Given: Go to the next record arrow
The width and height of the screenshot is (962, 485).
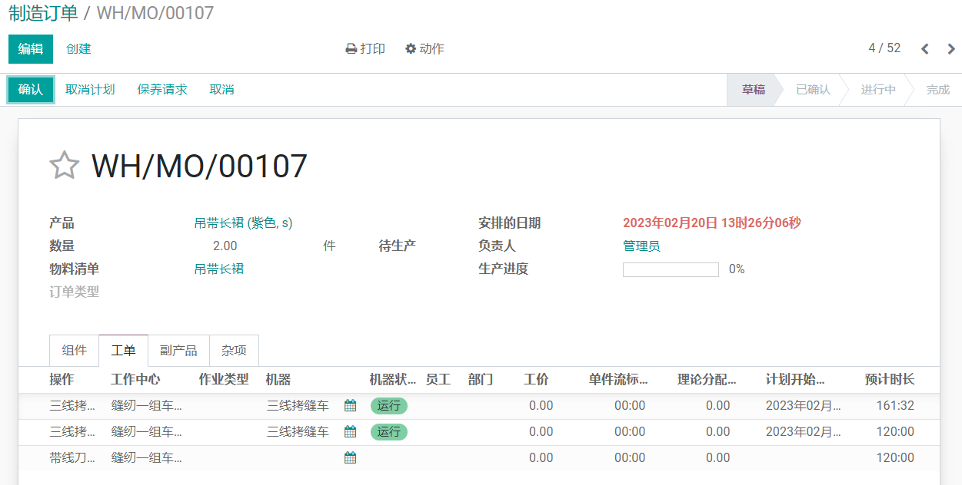Looking at the screenshot, I should (x=951, y=49).
